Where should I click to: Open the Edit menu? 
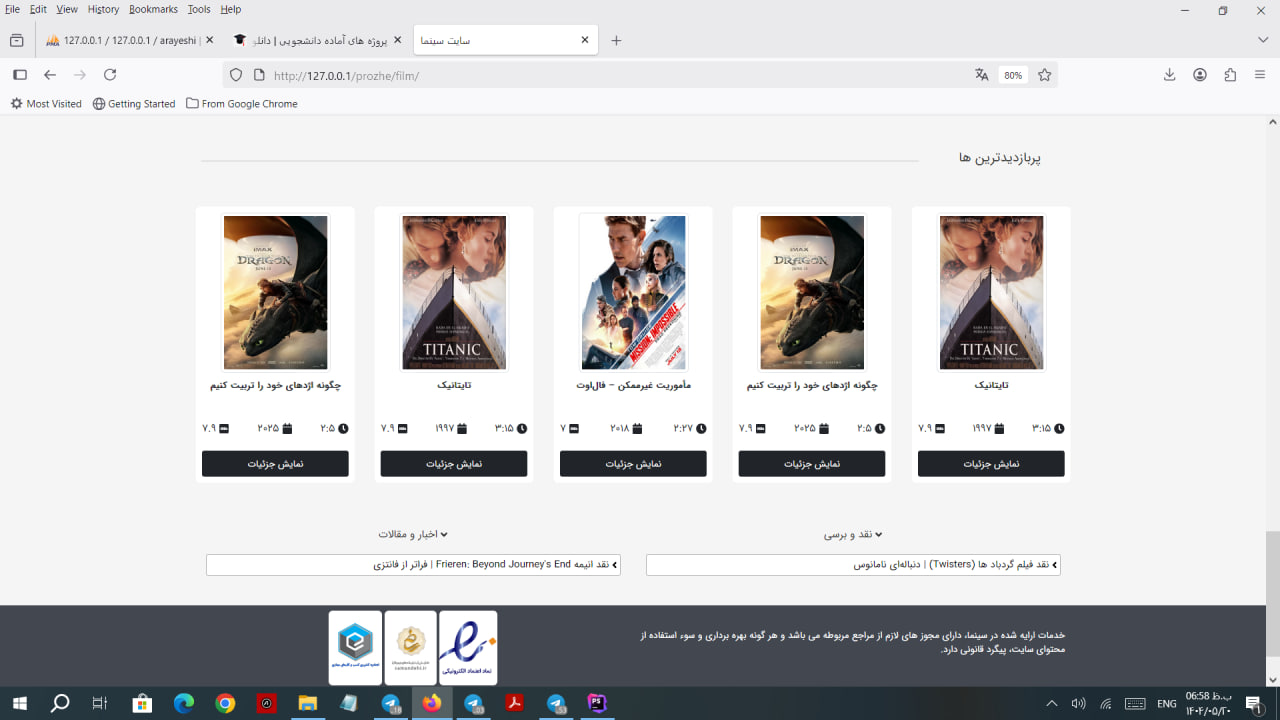38,9
